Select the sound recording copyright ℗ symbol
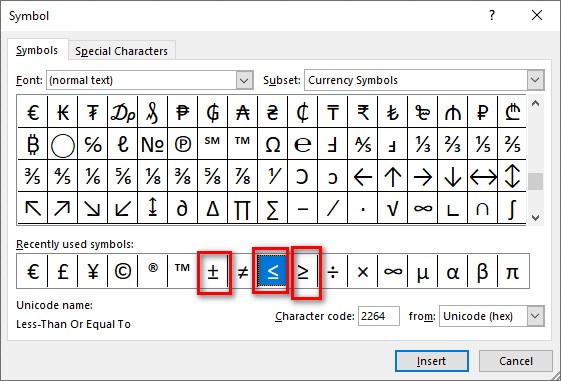 click(183, 144)
